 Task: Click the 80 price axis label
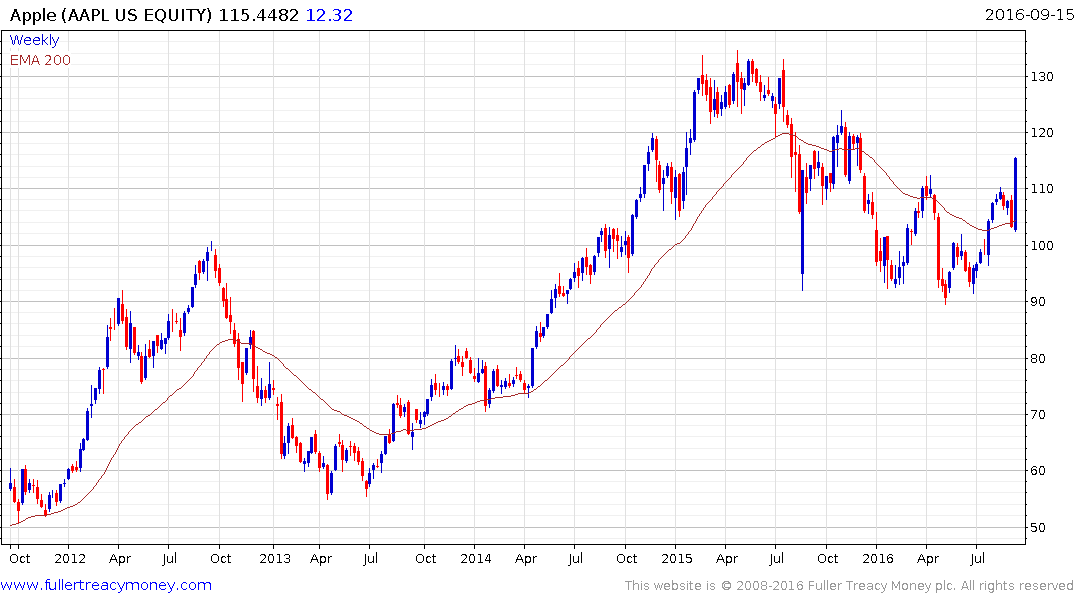point(1037,358)
